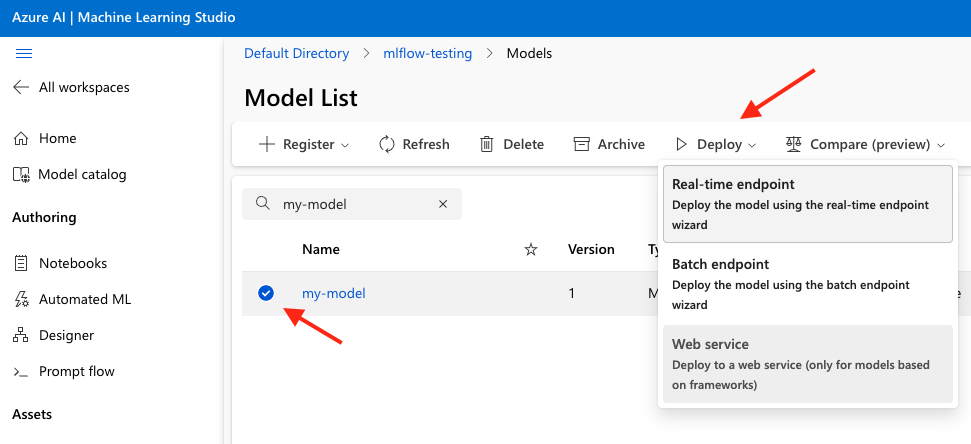Uncheck the my-model row checkbox
Viewport: 971px width, 444px height.
pyautogui.click(x=266, y=293)
